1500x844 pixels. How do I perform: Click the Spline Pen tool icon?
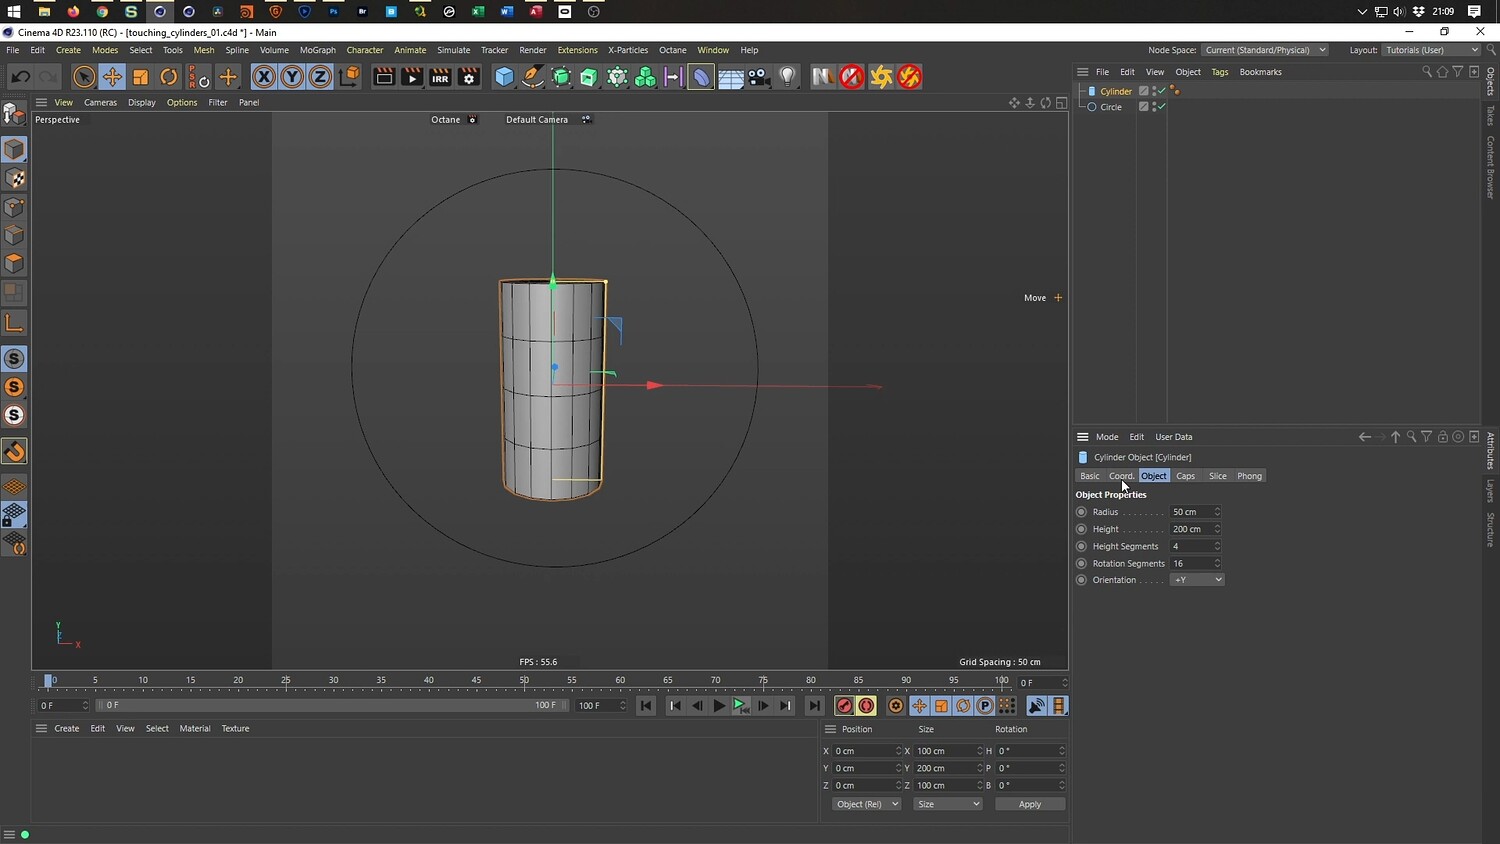(533, 77)
